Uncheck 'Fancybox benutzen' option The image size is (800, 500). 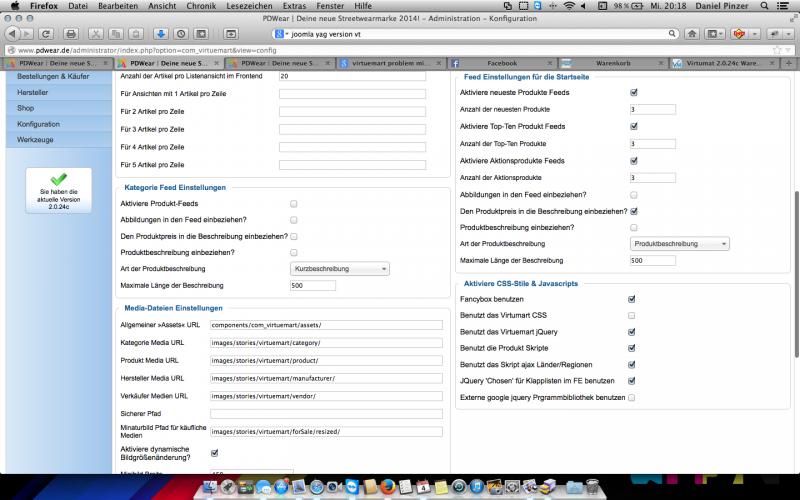pyautogui.click(x=631, y=299)
